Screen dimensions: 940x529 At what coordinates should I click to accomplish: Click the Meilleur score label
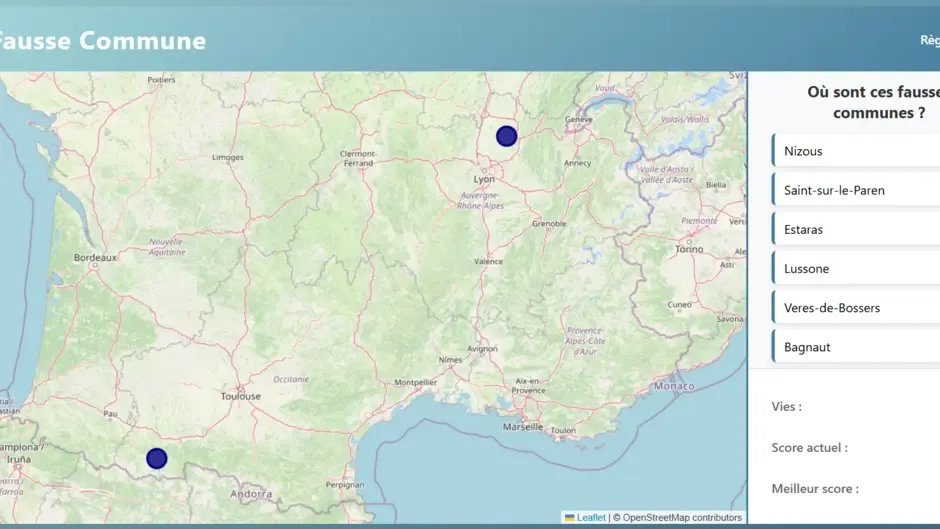coord(815,488)
